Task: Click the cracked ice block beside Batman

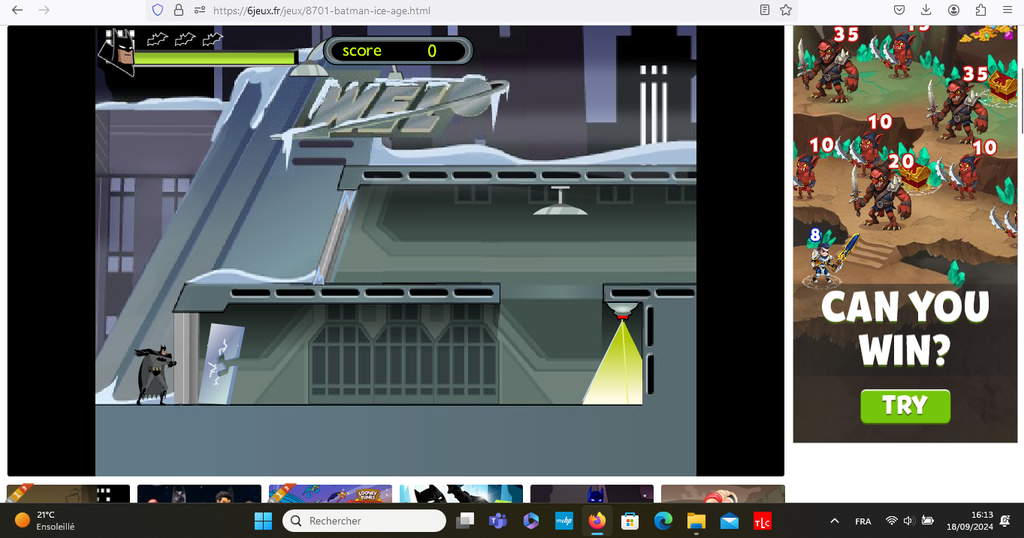Action: coord(219,364)
